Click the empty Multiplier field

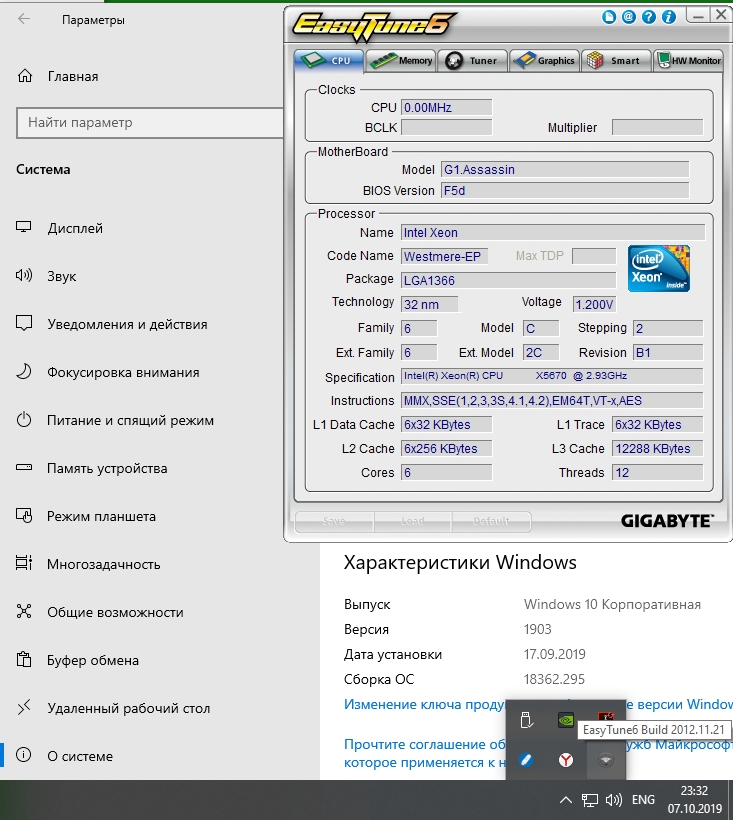(658, 127)
